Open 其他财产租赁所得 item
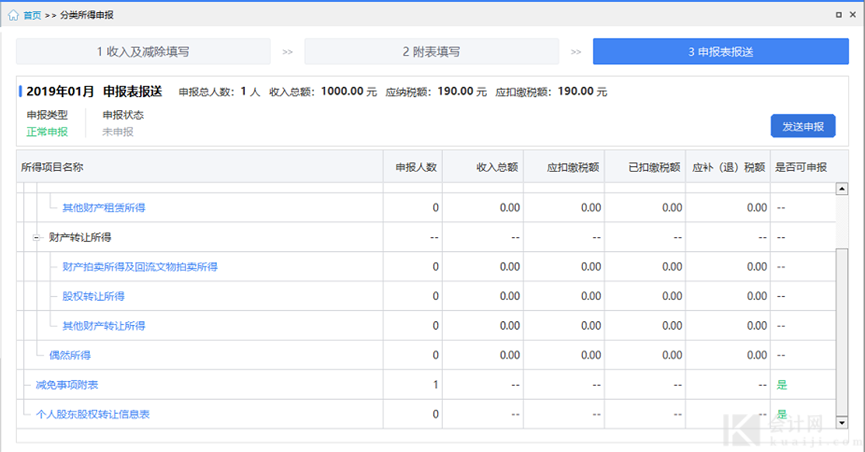 (104, 208)
